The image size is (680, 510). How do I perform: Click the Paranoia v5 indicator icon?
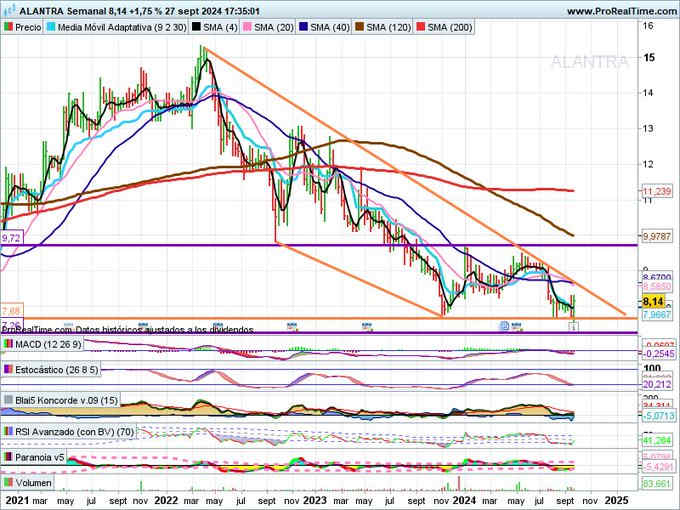pos(8,458)
